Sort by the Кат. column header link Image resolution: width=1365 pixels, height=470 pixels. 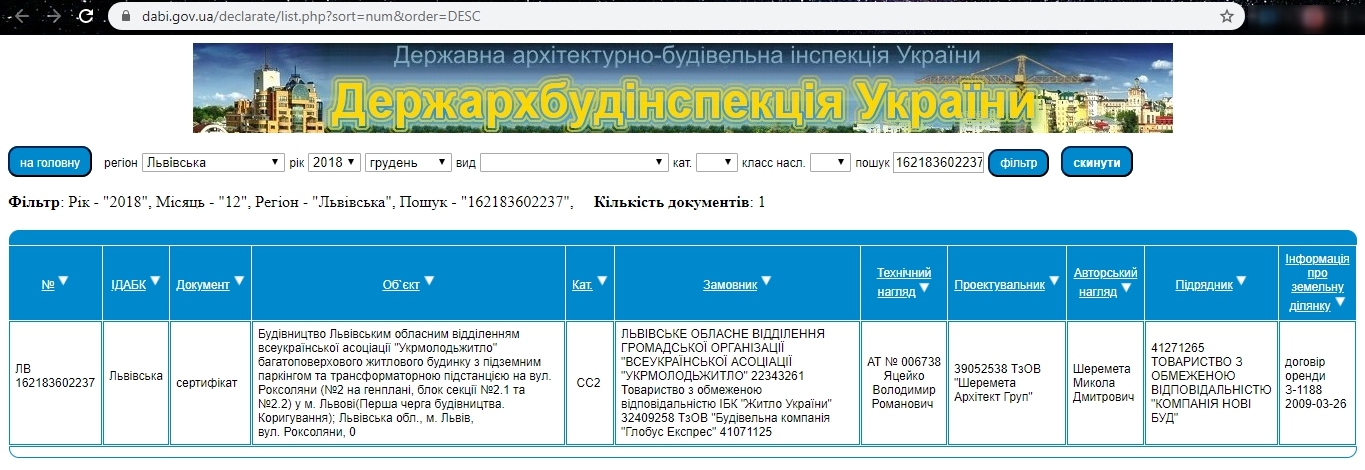[x=582, y=285]
